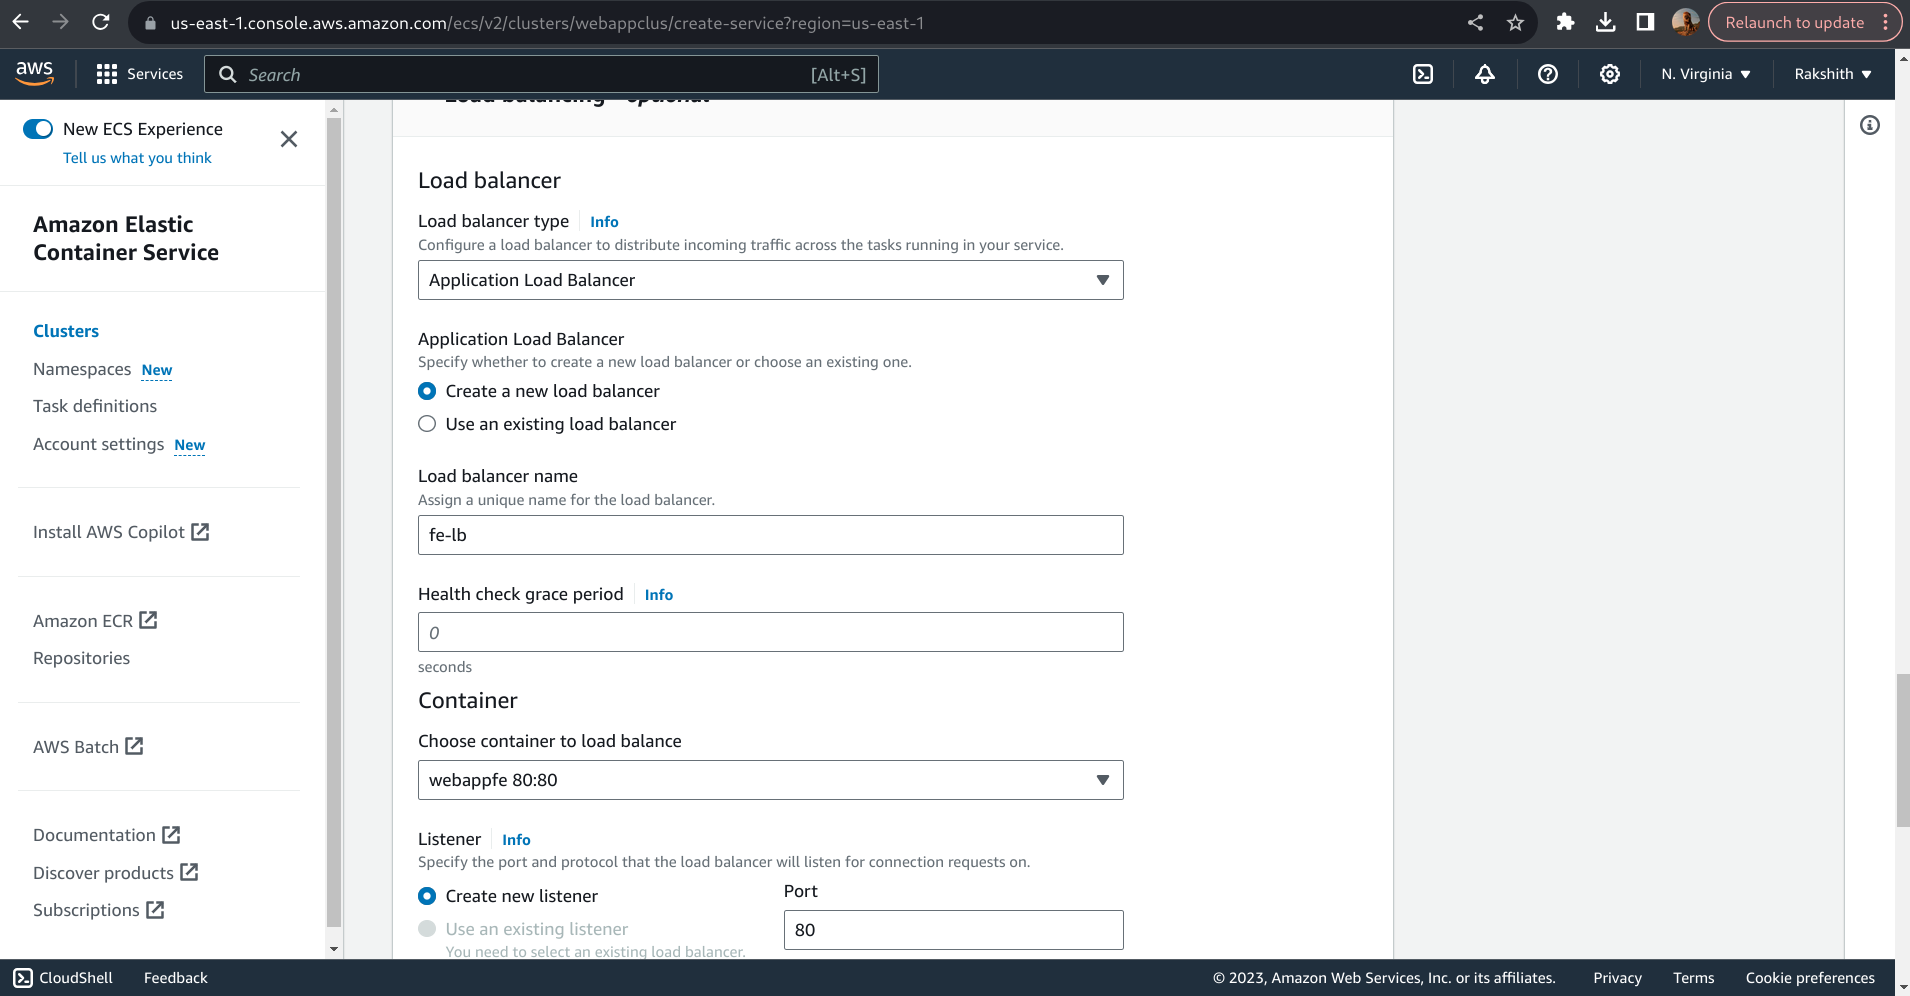Expand the Load balancer type dropdown
Viewport: 1910px width, 996px height.
click(x=770, y=280)
